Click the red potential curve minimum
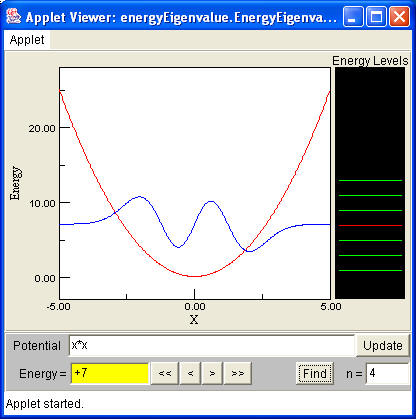 (x=195, y=276)
